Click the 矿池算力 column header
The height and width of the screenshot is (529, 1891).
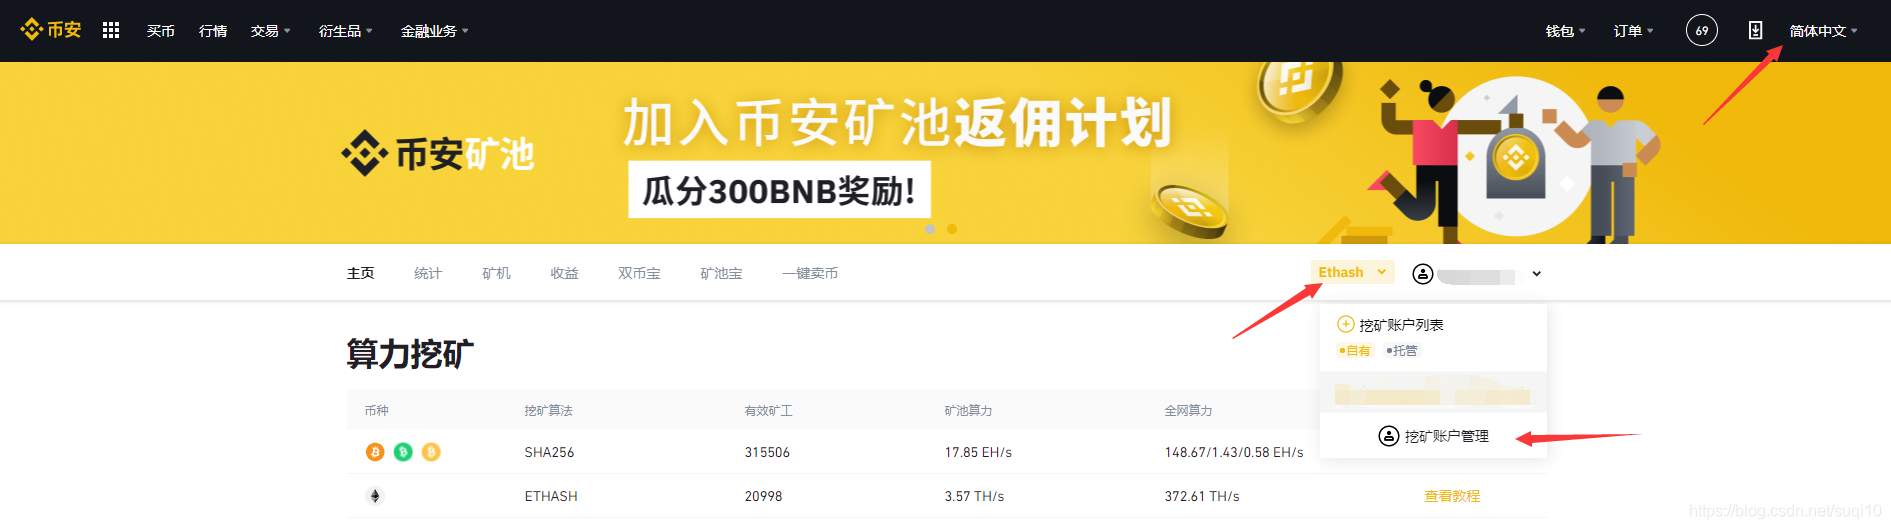click(x=968, y=411)
